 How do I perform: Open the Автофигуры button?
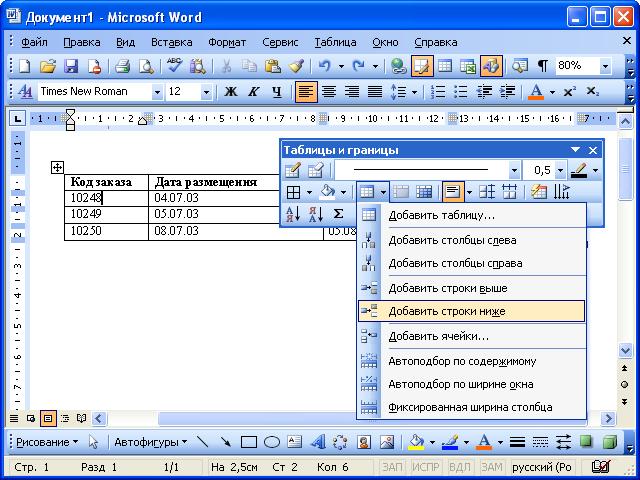(x=151, y=442)
